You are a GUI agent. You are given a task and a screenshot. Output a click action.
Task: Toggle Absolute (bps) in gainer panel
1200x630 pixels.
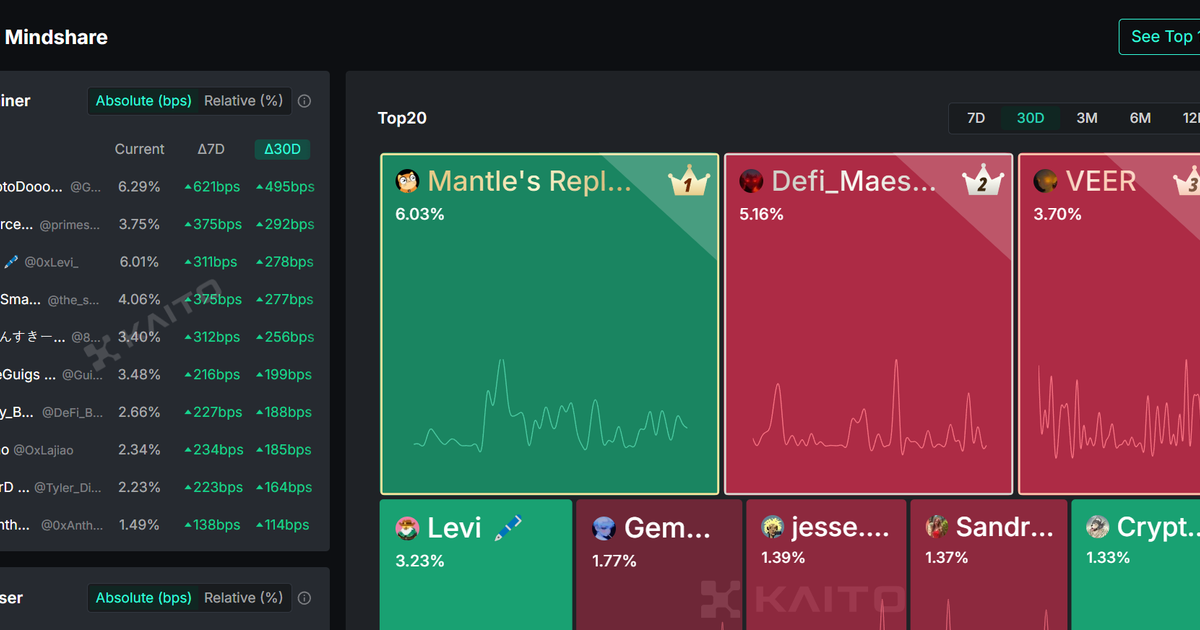click(144, 101)
